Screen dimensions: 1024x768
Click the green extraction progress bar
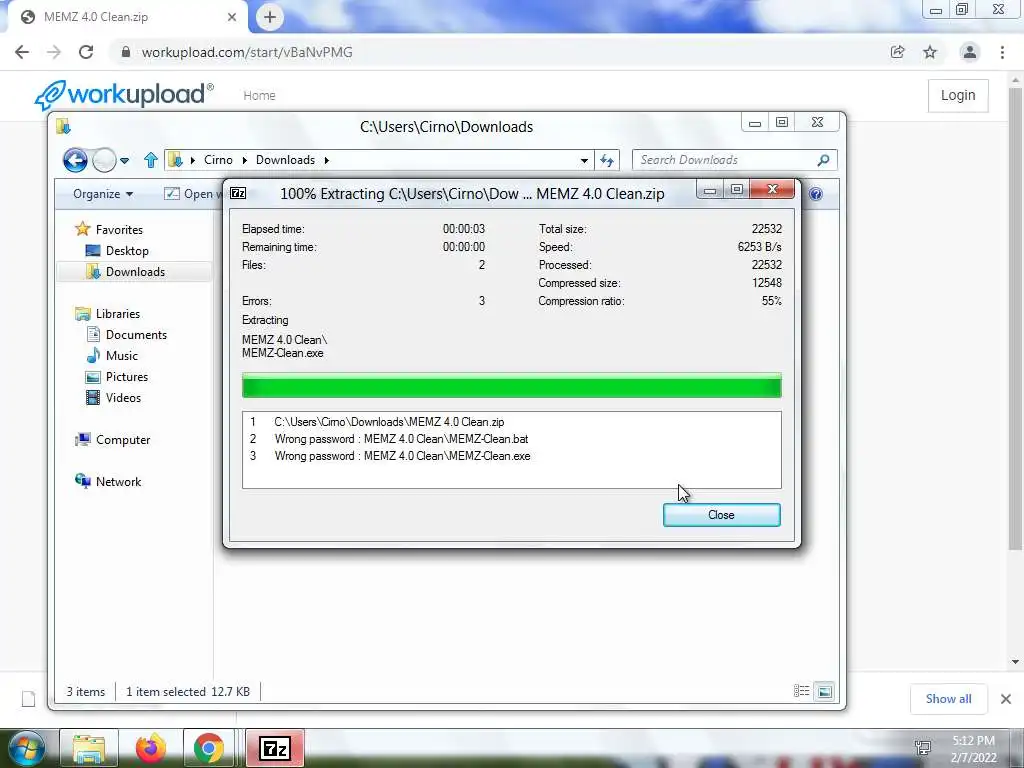pyautogui.click(x=511, y=385)
